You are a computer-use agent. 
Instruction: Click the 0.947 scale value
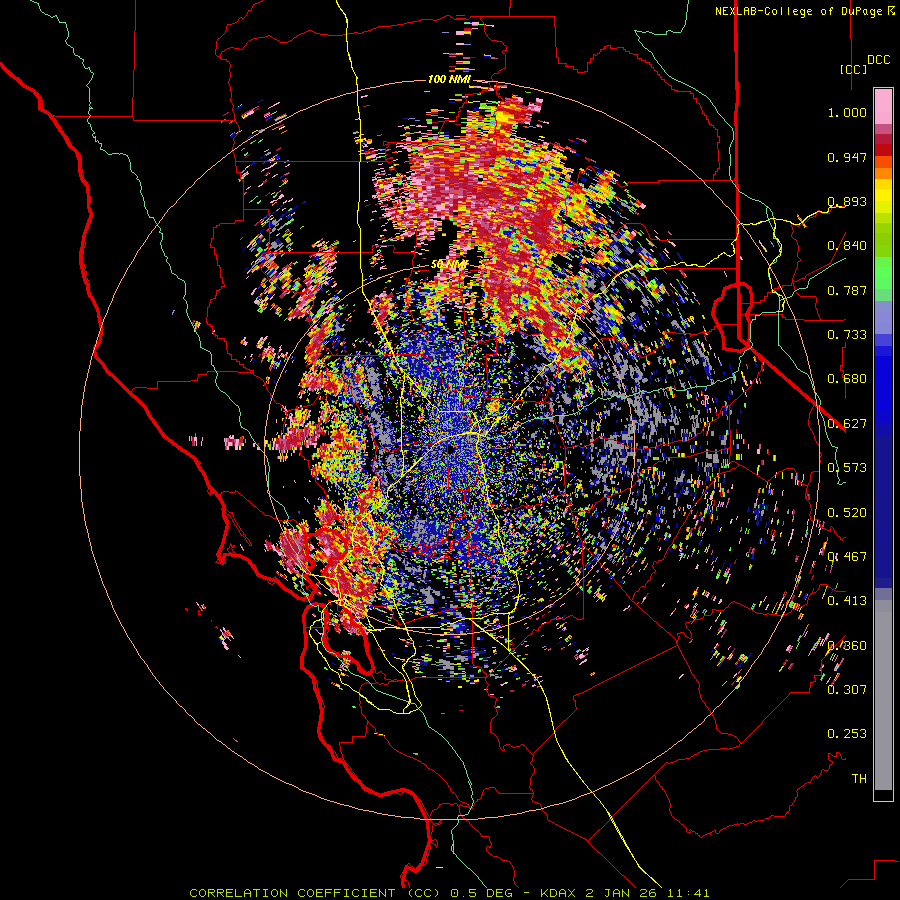tap(847, 157)
